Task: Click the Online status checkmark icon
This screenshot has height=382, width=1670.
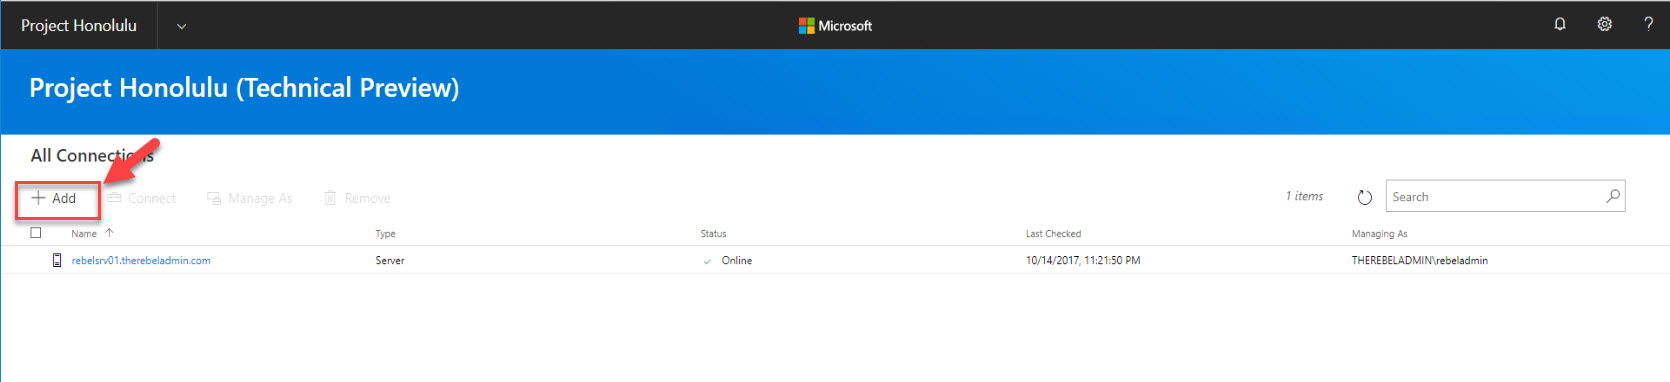Action: [x=707, y=261]
